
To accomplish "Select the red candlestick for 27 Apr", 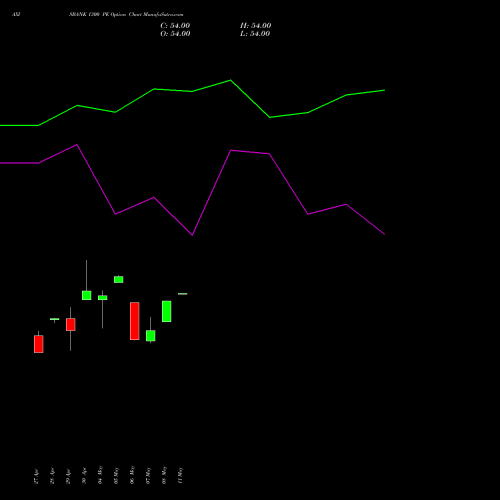I will (x=39, y=344).
